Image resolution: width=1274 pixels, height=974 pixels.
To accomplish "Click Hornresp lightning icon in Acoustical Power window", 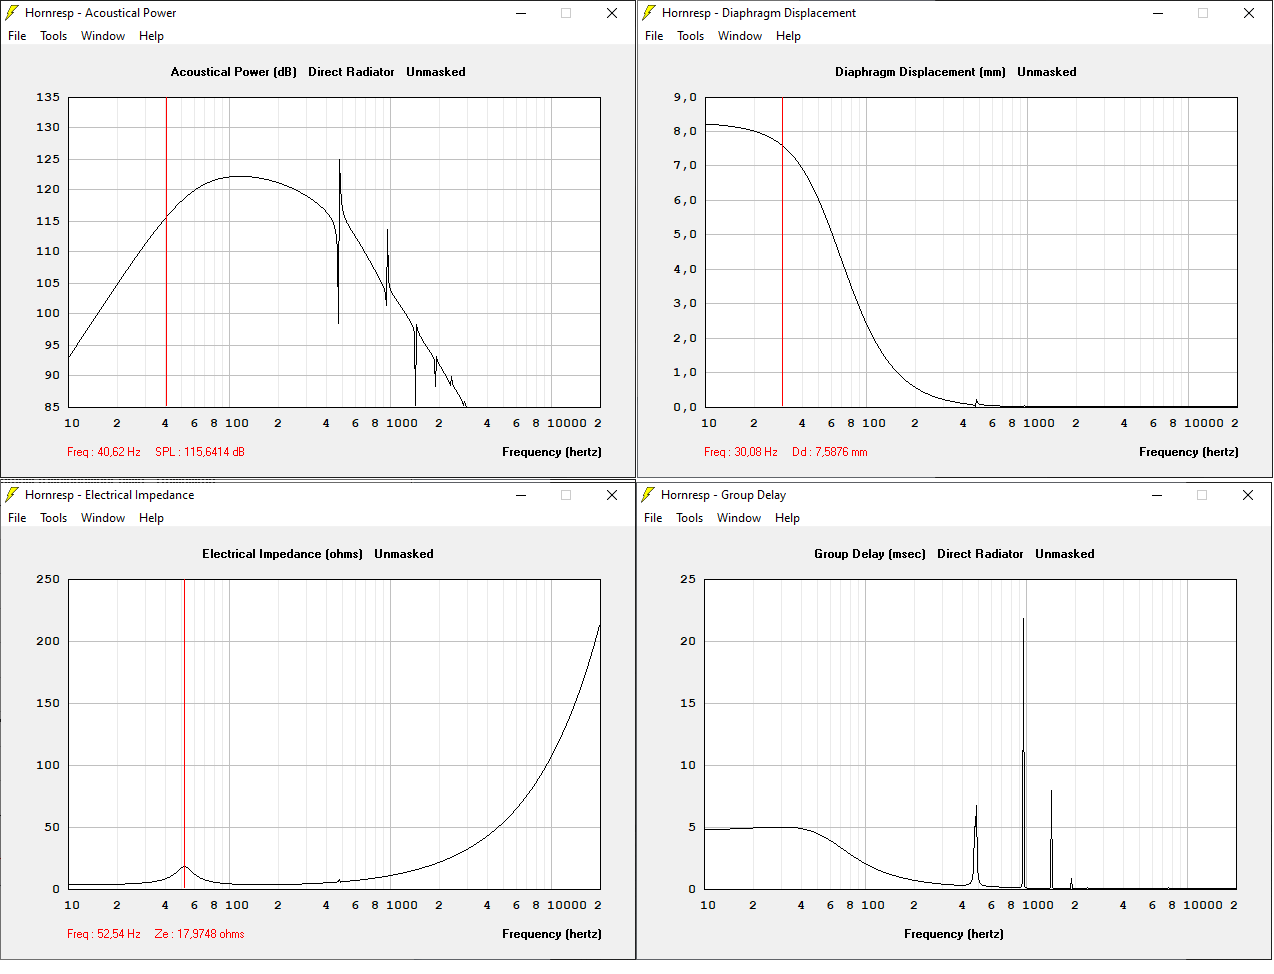I will point(12,13).
